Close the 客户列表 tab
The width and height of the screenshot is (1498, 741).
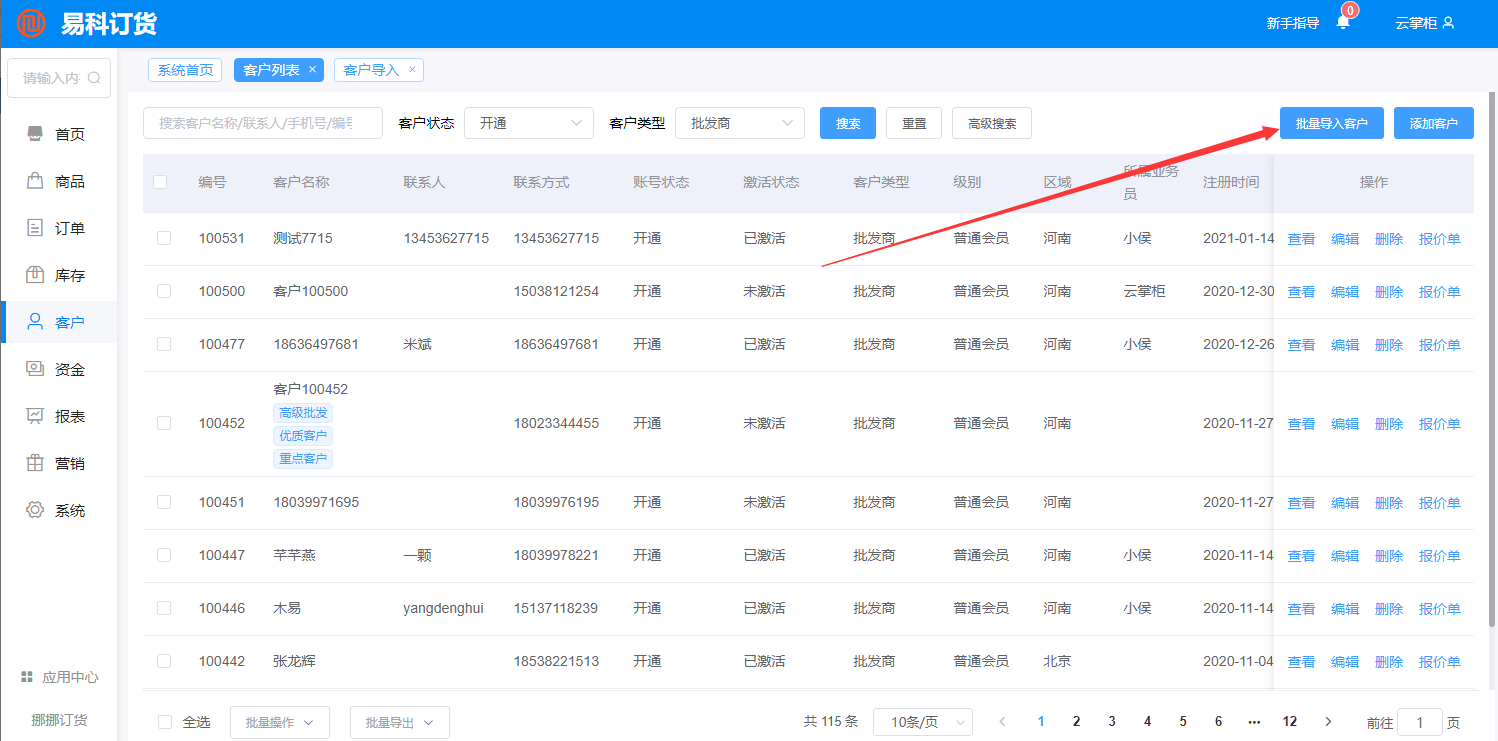pyautogui.click(x=312, y=69)
